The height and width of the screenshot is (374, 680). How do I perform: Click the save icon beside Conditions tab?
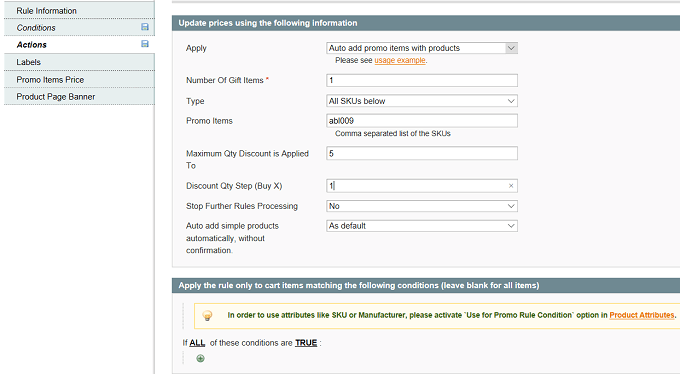click(x=145, y=27)
